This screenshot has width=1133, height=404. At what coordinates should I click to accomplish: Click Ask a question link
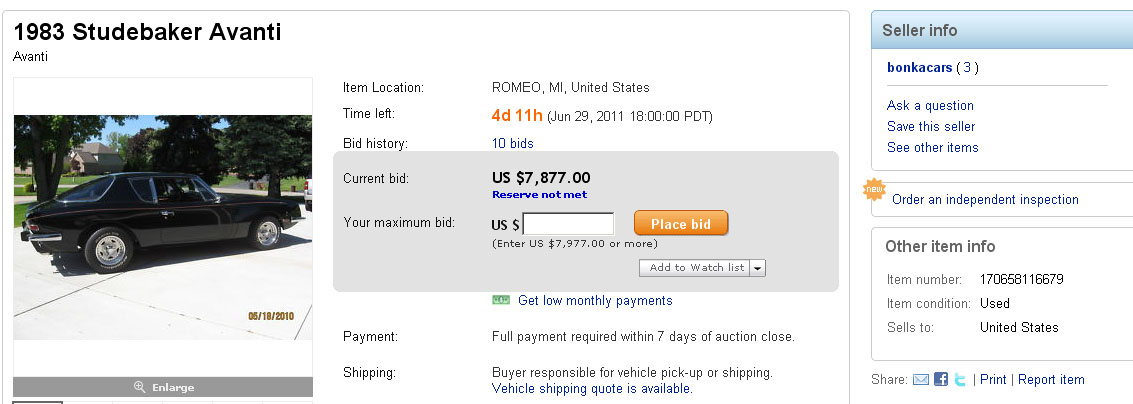tap(930, 105)
